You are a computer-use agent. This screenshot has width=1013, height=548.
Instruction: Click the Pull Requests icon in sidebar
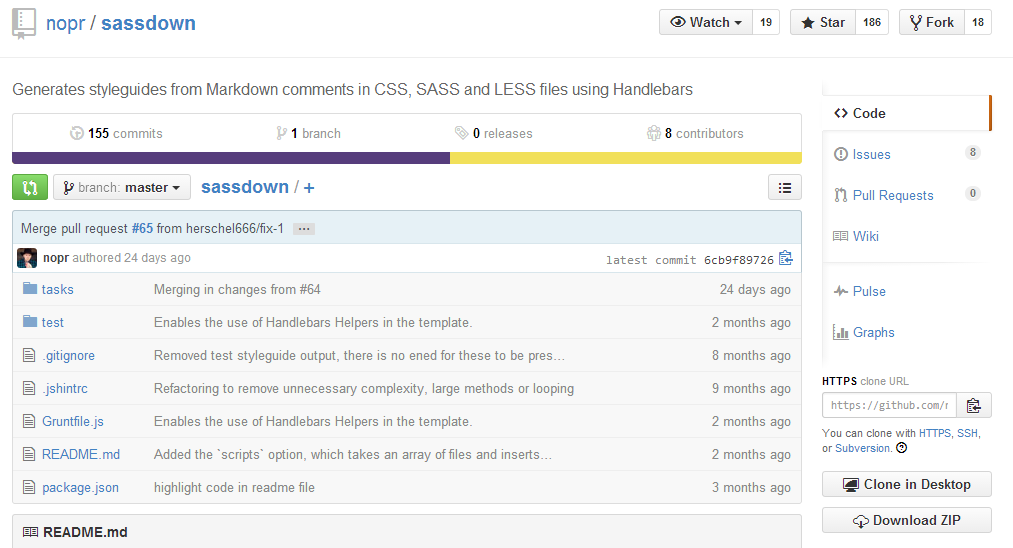pos(841,195)
